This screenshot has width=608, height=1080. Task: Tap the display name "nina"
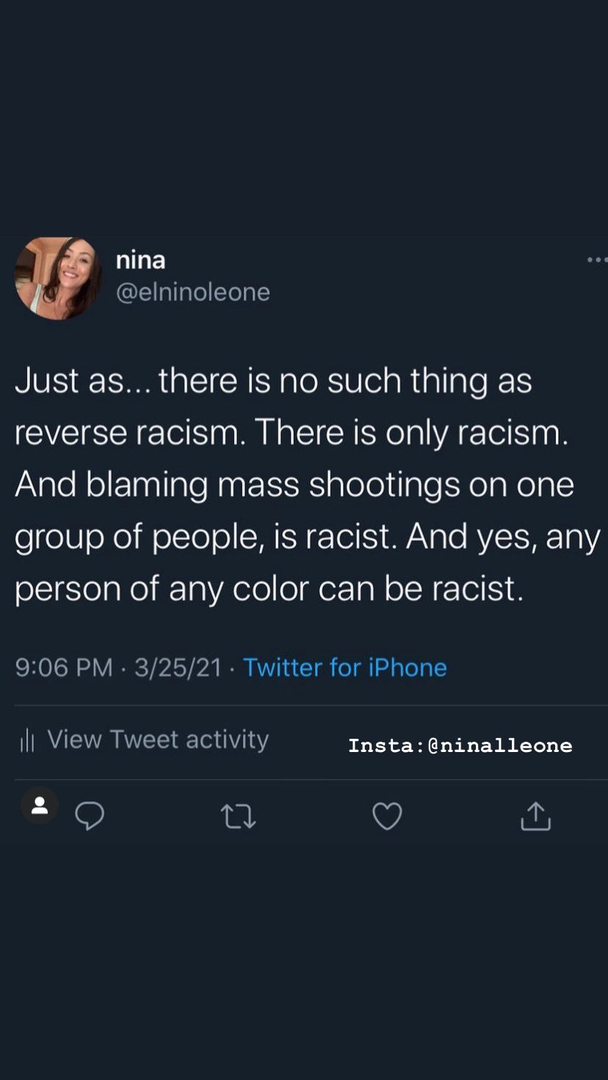pyautogui.click(x=141, y=260)
